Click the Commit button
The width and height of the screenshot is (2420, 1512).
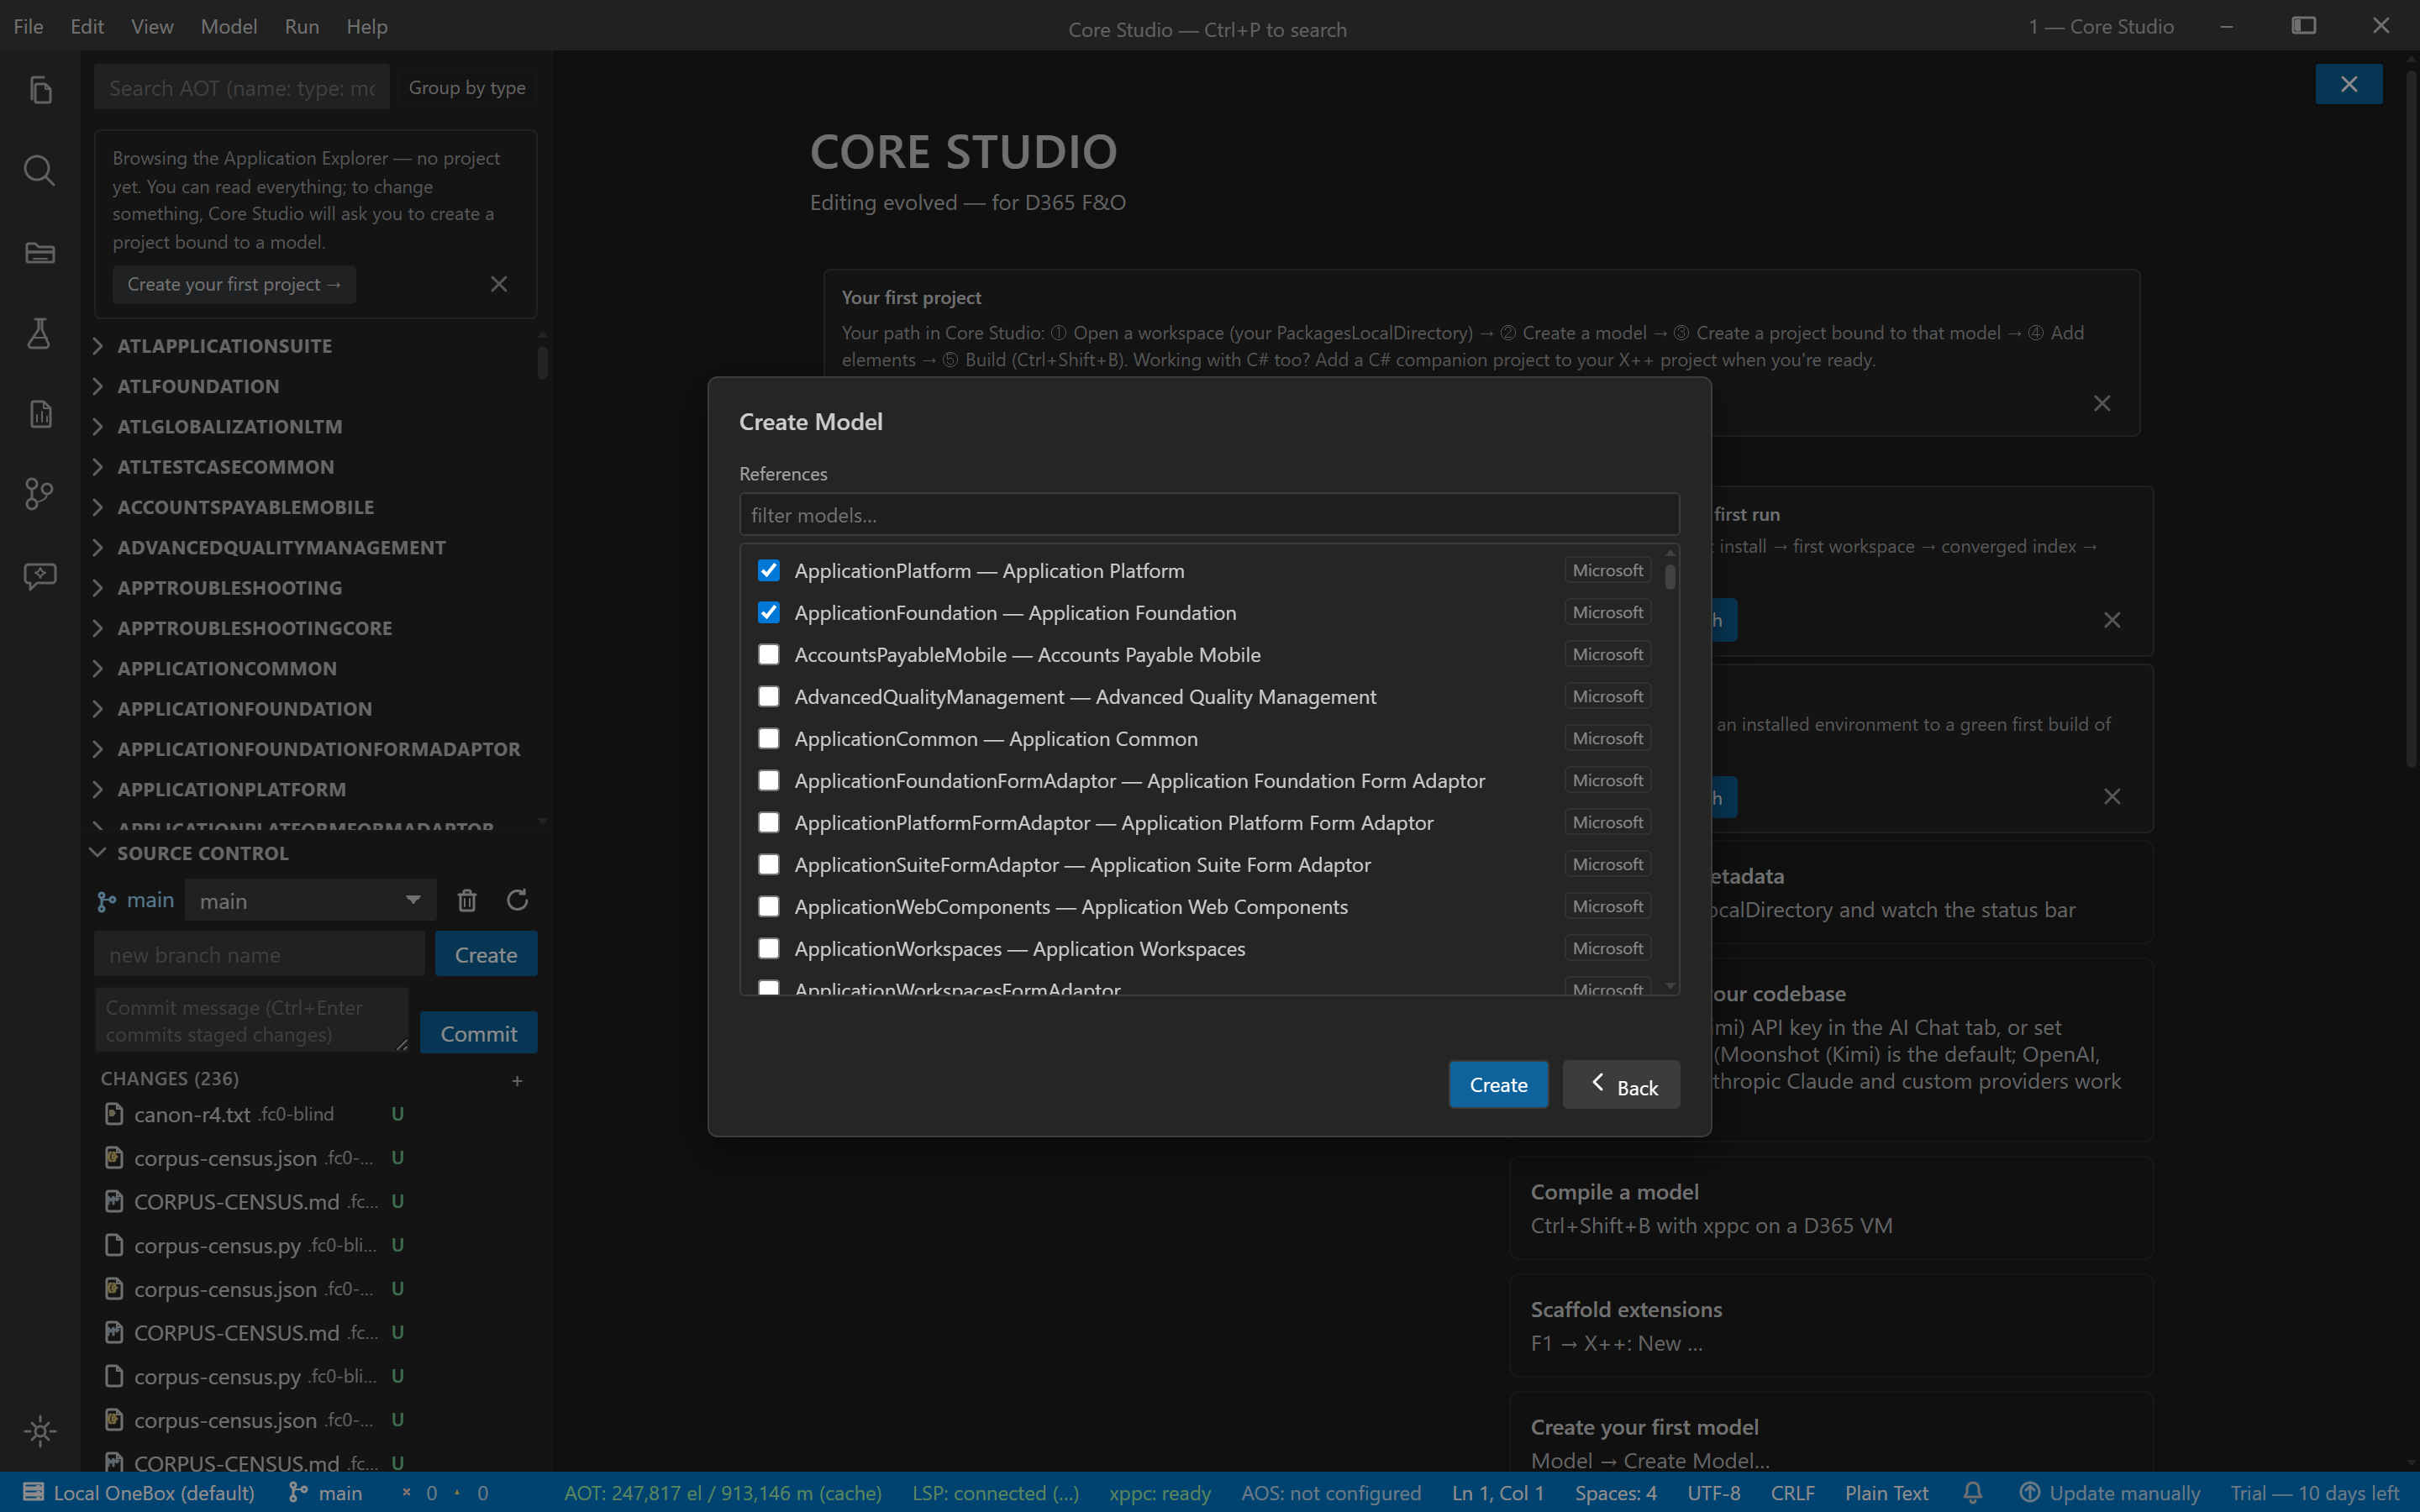[x=479, y=1033]
